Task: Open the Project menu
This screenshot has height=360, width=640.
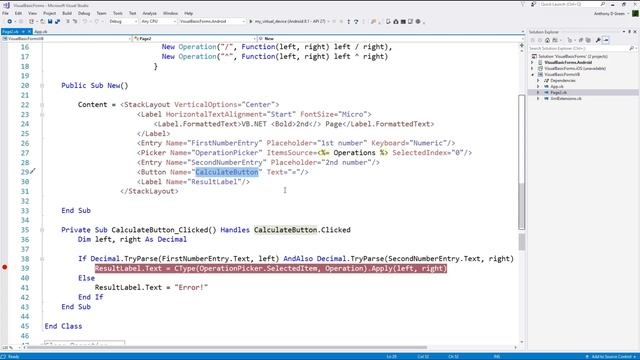Action: coord(49,13)
